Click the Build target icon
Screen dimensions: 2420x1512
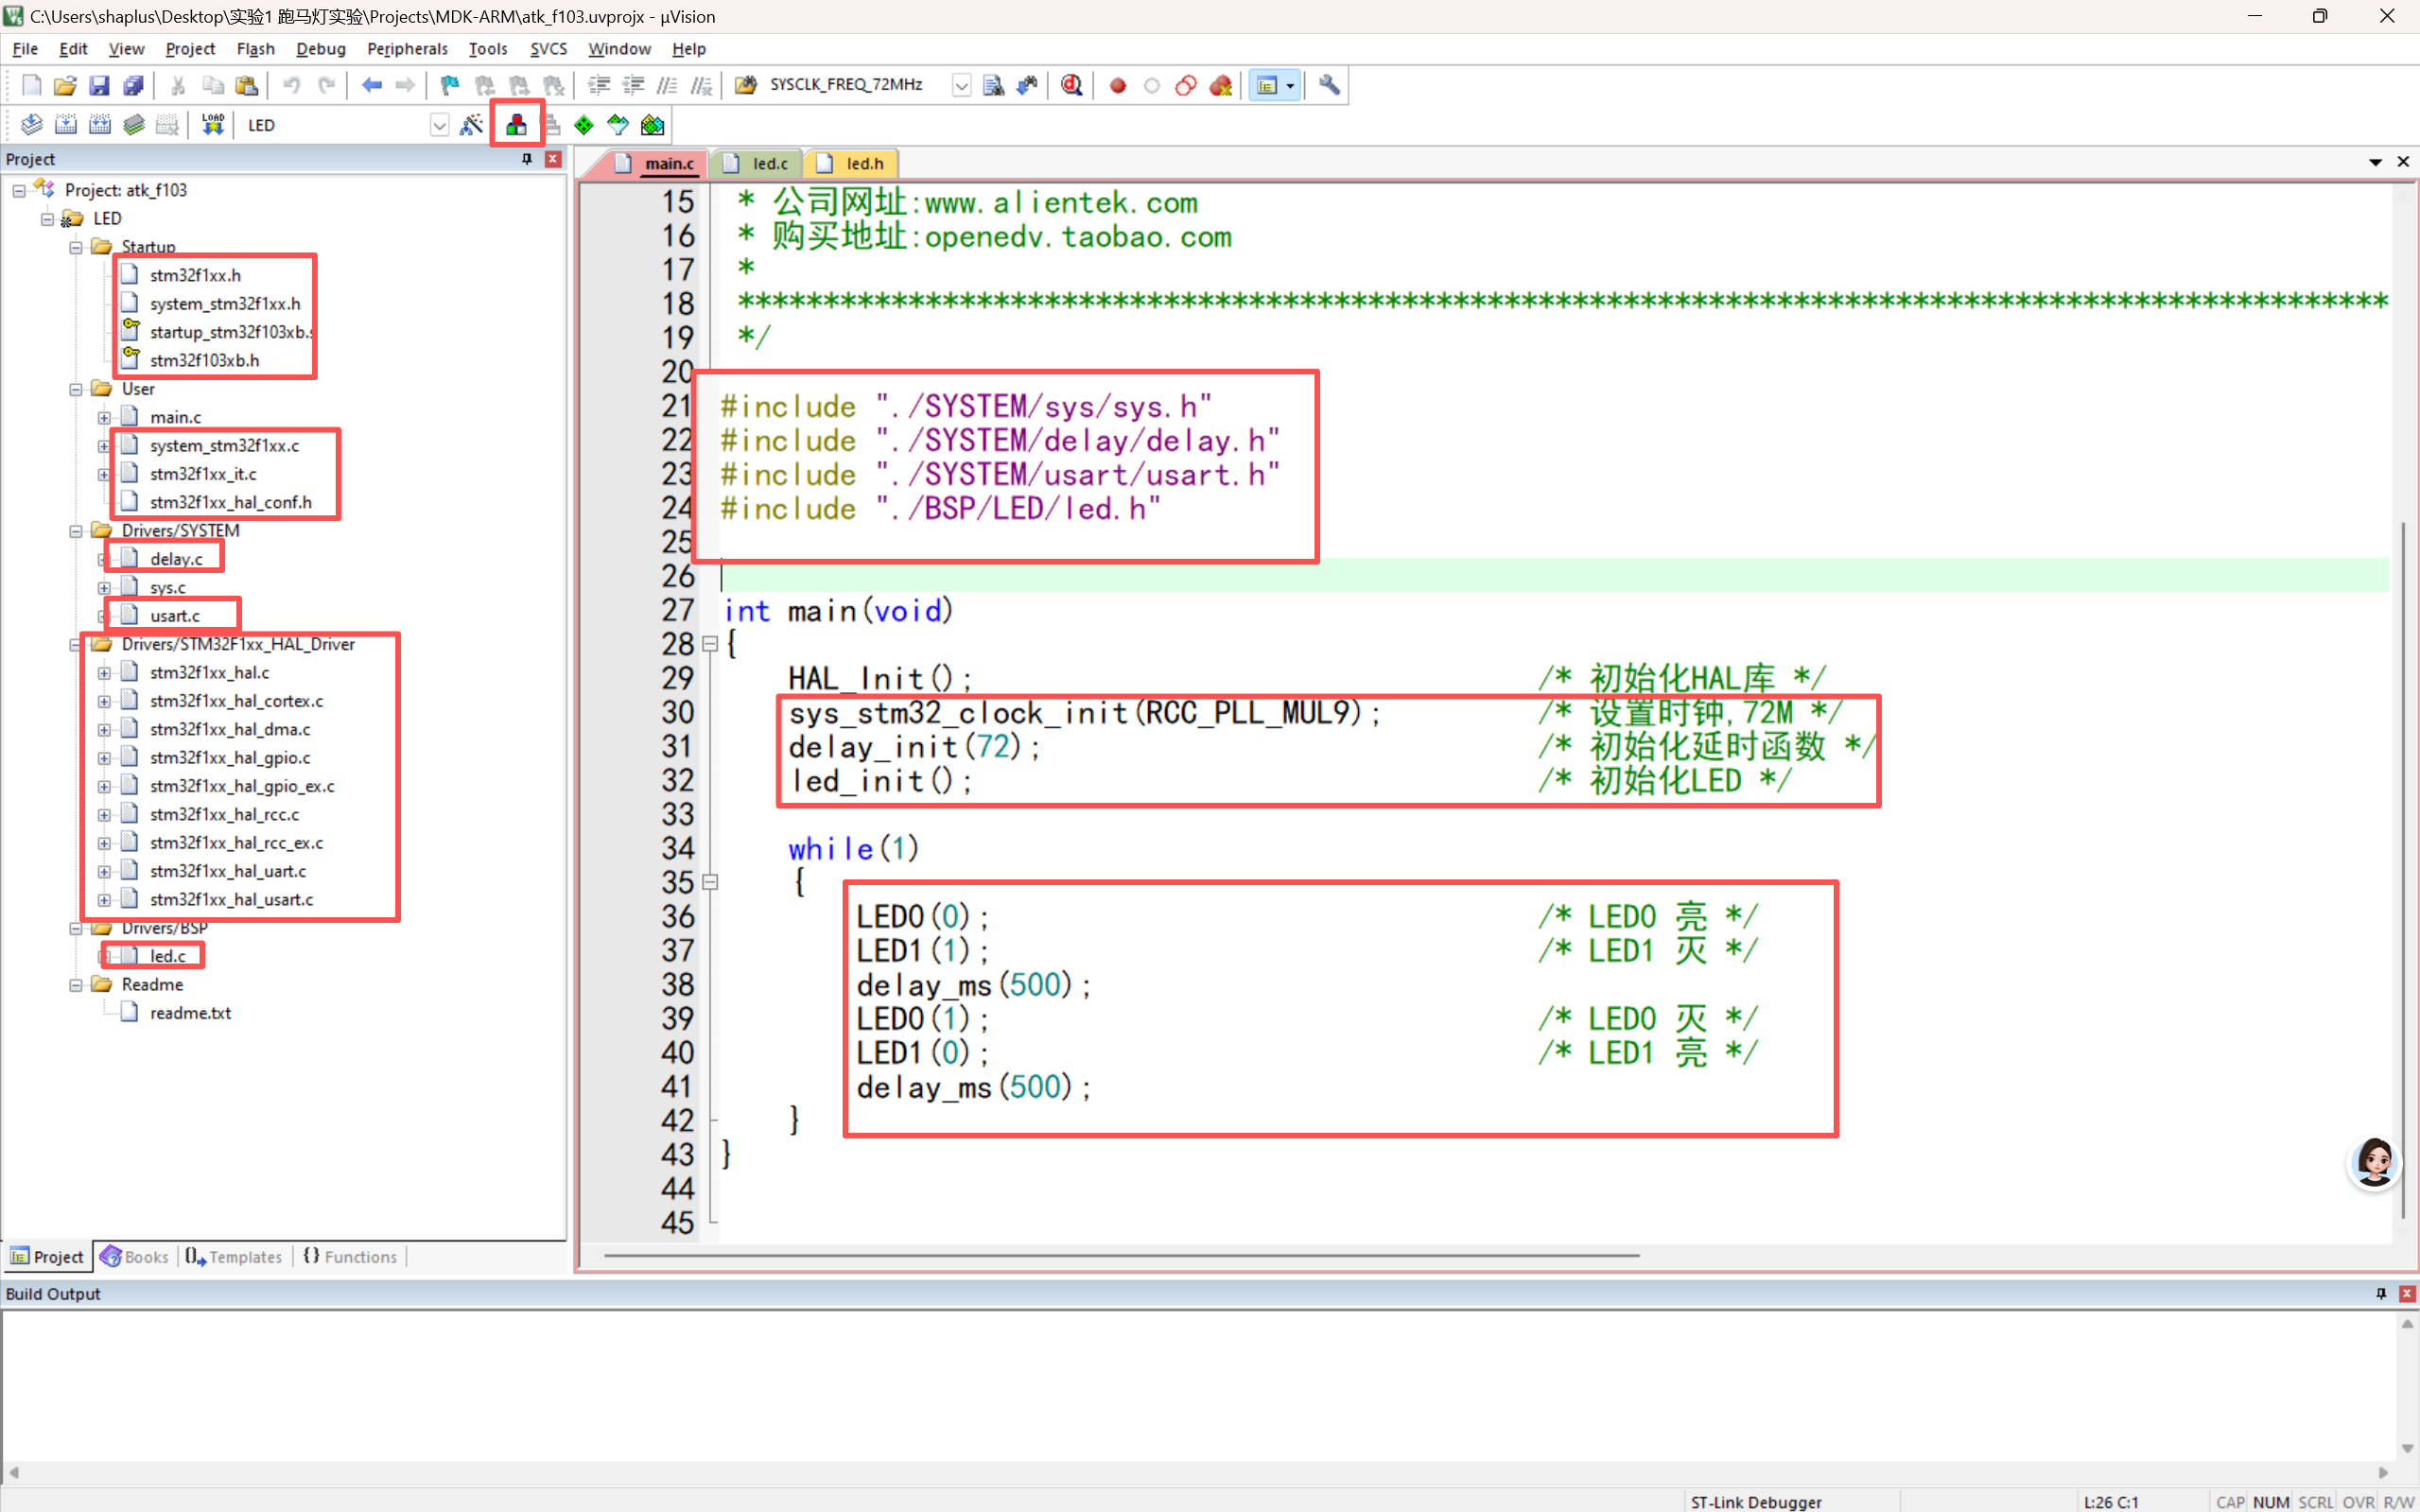click(66, 125)
